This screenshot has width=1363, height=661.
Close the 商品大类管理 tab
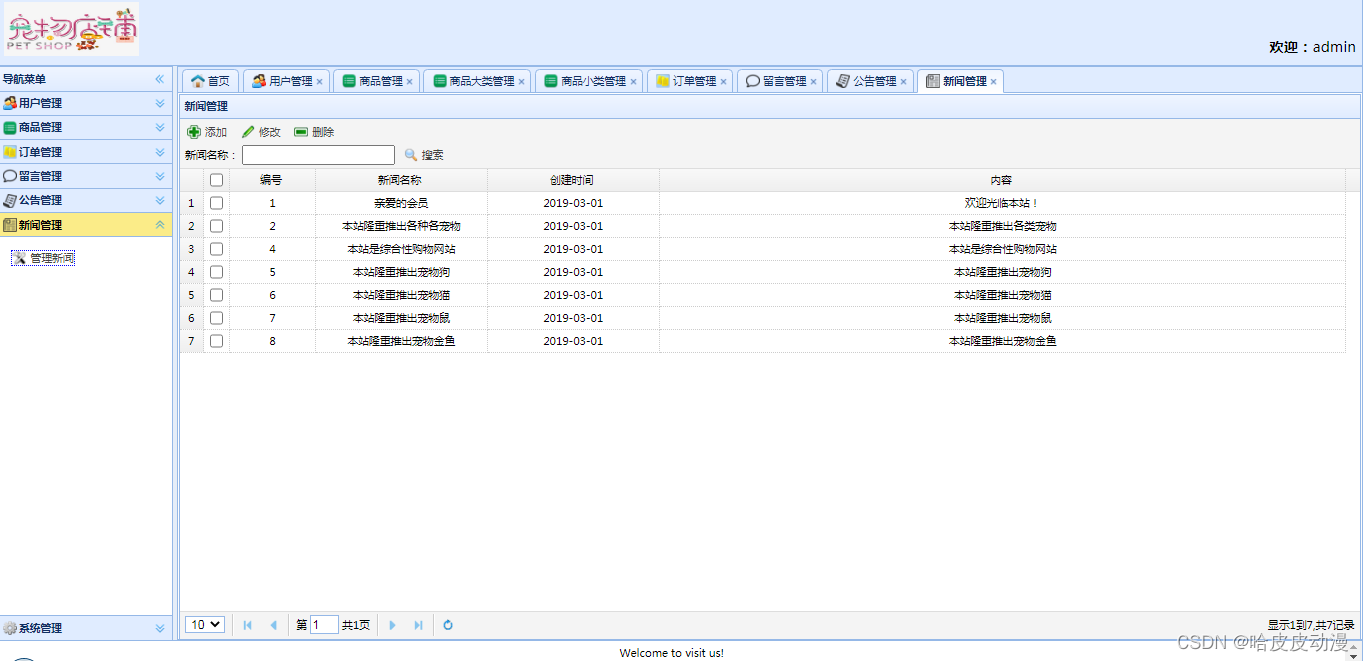point(522,82)
